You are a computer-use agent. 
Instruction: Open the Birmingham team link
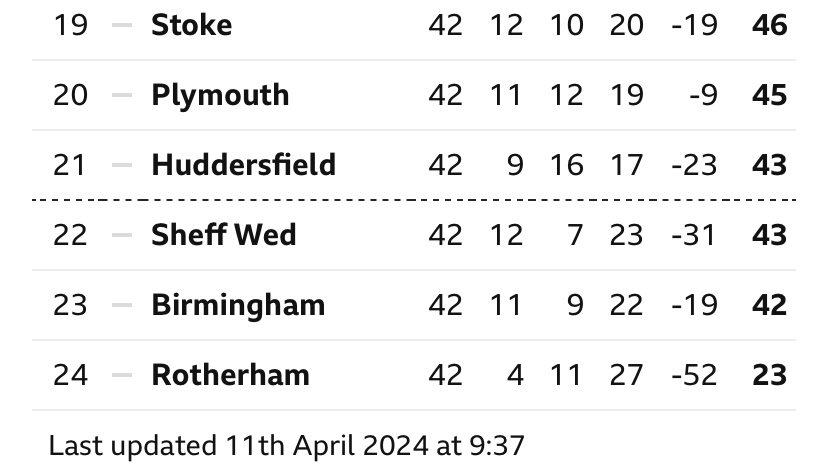(x=238, y=304)
